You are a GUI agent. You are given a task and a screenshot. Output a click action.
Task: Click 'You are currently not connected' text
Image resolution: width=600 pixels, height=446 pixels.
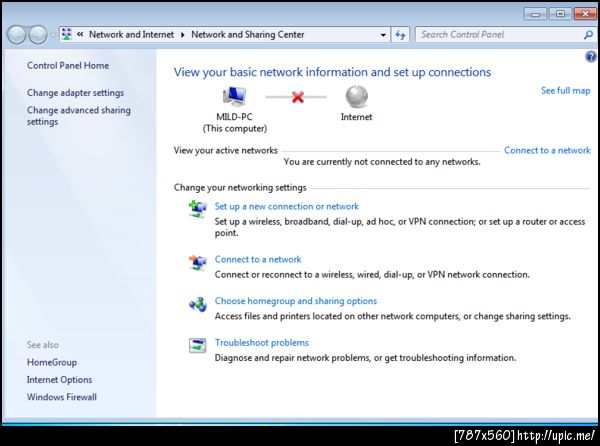(382, 162)
